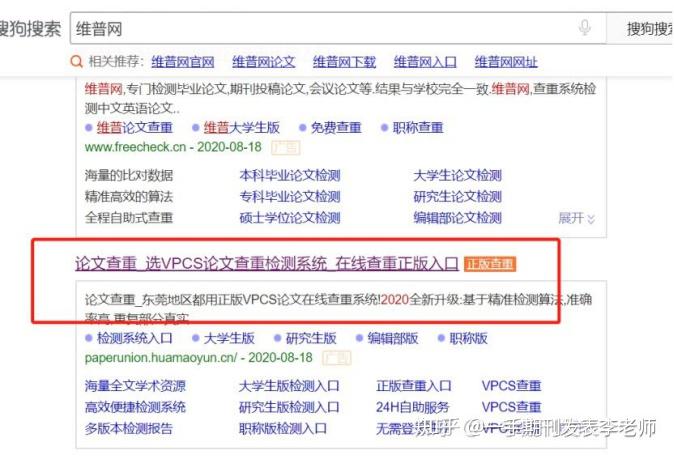Select the text 全程自助式查重
674x456 pixels.
click(129, 217)
